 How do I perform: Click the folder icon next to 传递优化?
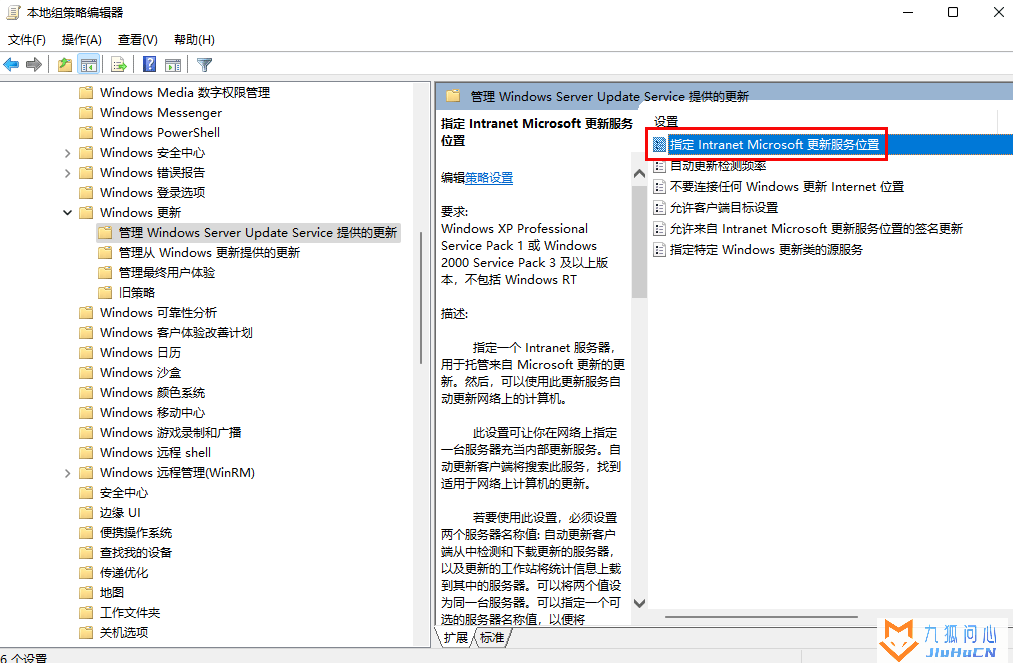click(x=86, y=573)
